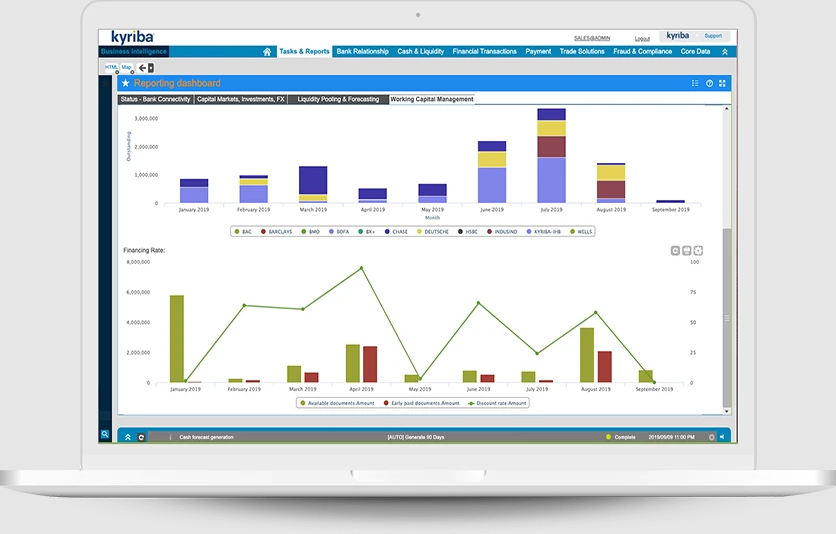836x534 pixels.
Task: Open the Payment menu
Action: tap(538, 52)
